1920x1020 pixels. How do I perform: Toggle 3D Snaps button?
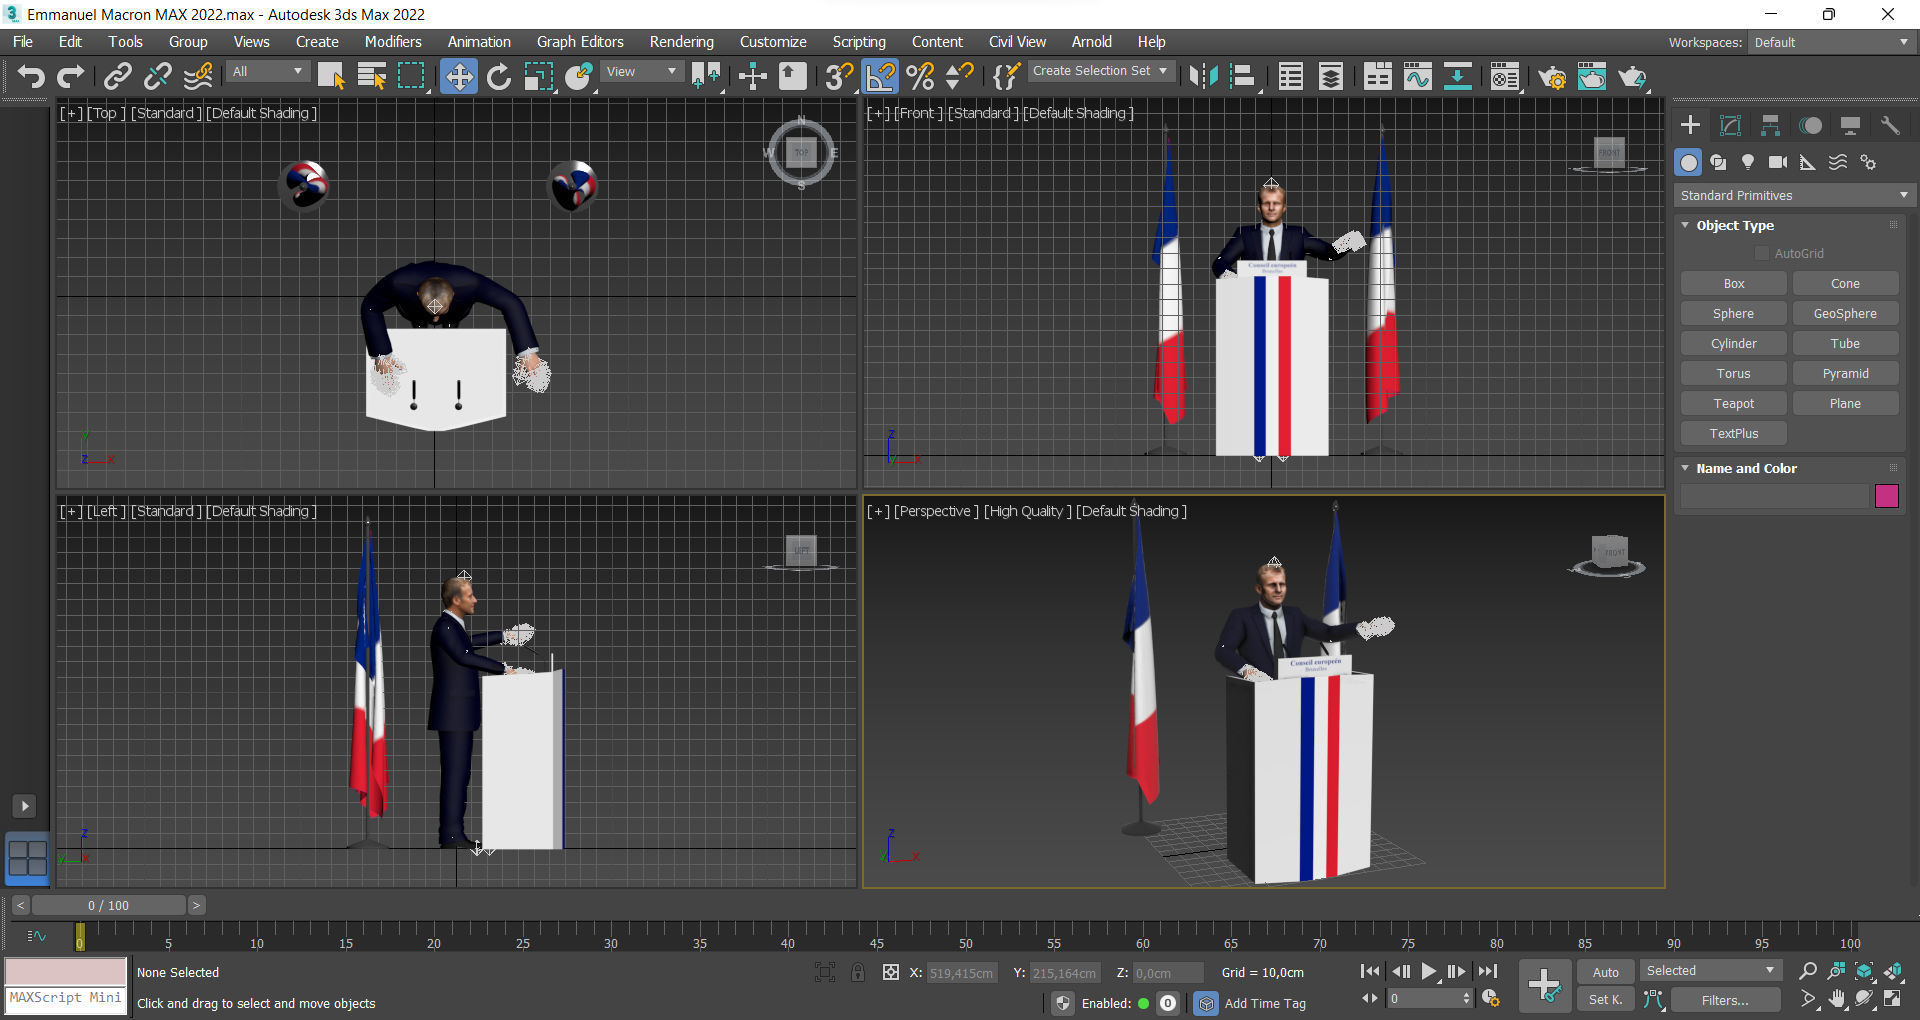[x=840, y=76]
